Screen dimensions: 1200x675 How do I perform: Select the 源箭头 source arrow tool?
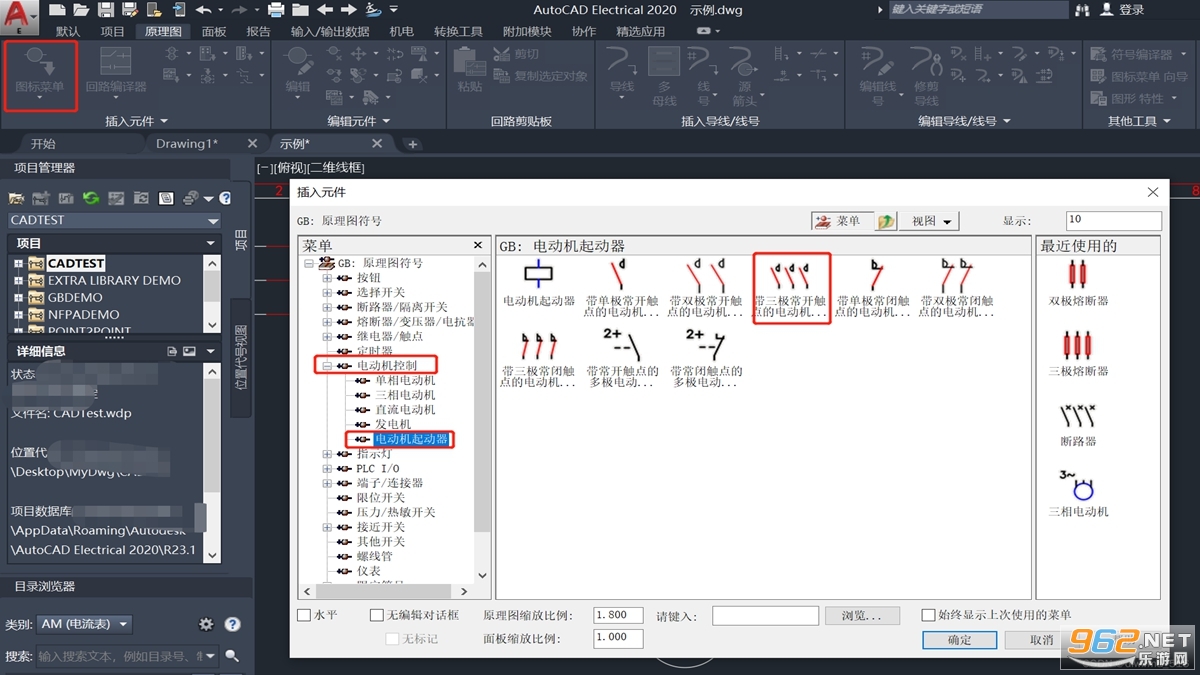(x=744, y=76)
